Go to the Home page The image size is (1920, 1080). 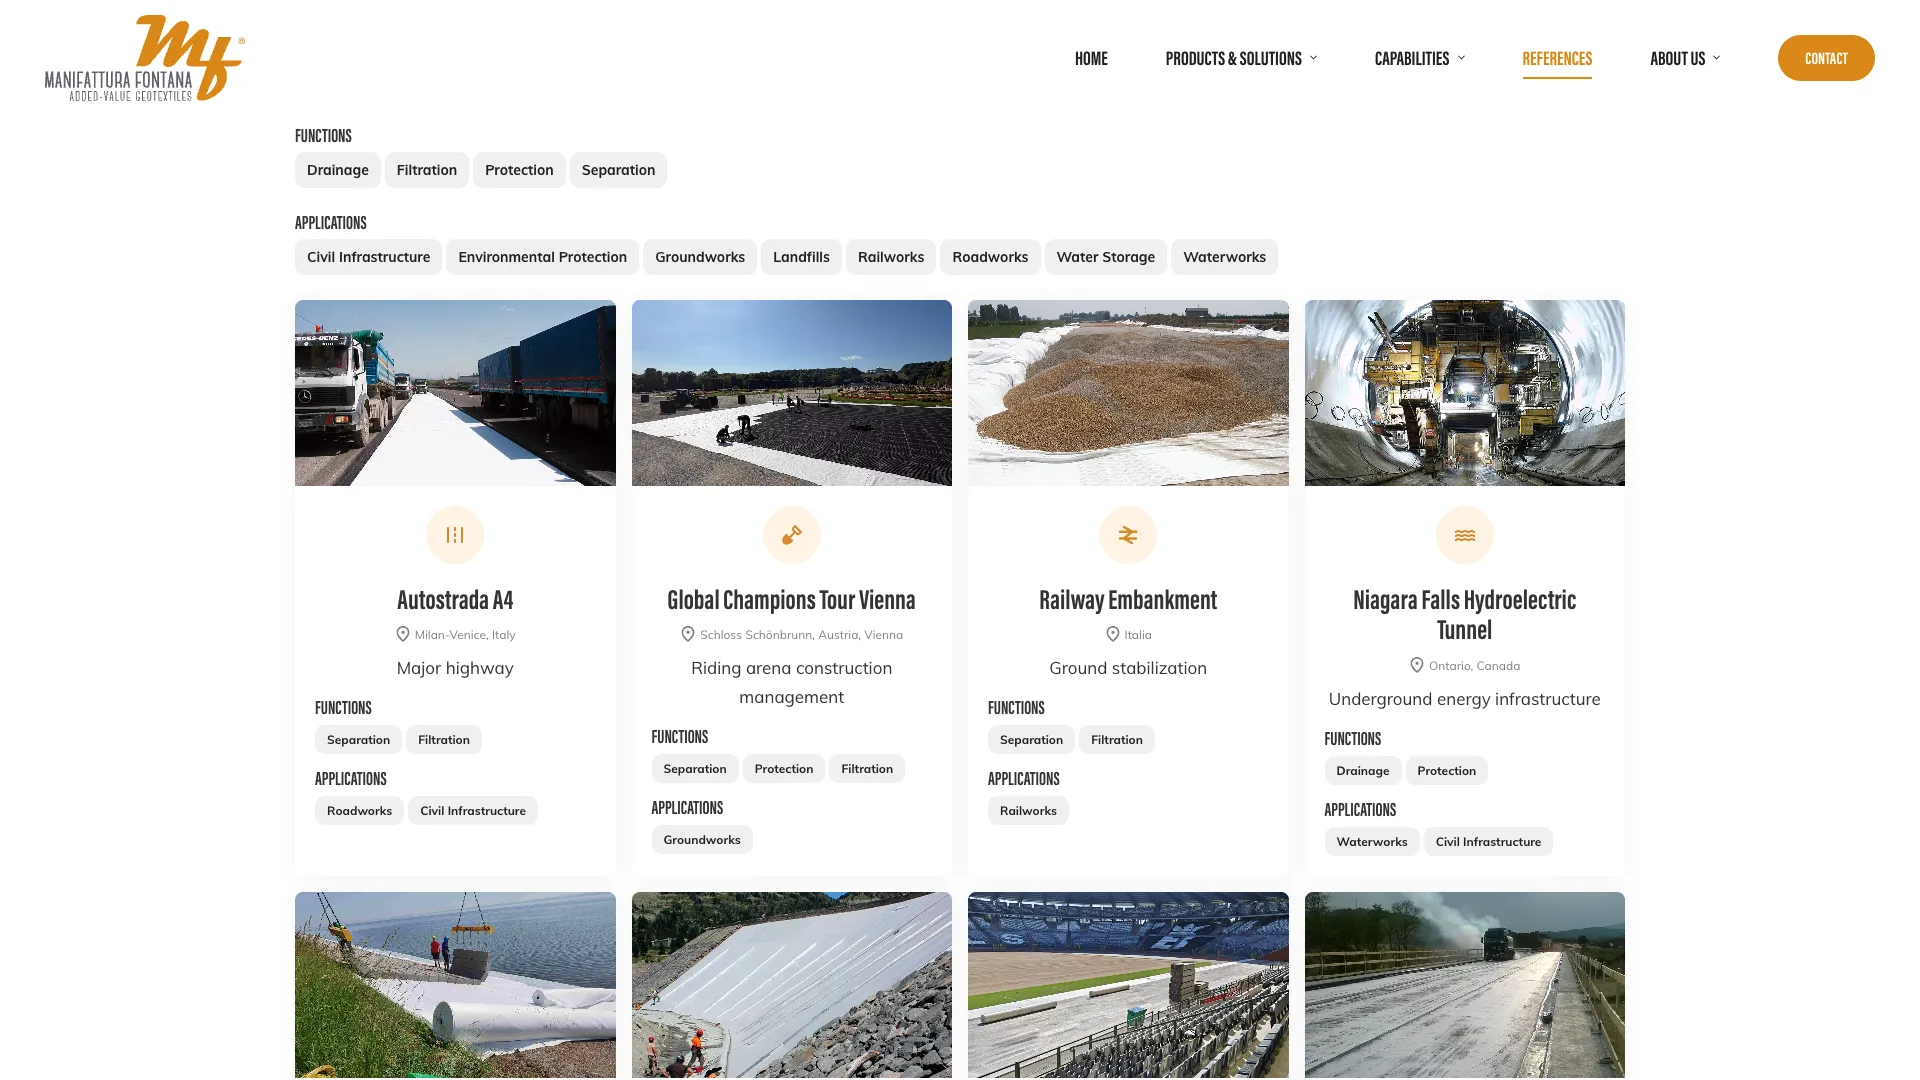1091,58
